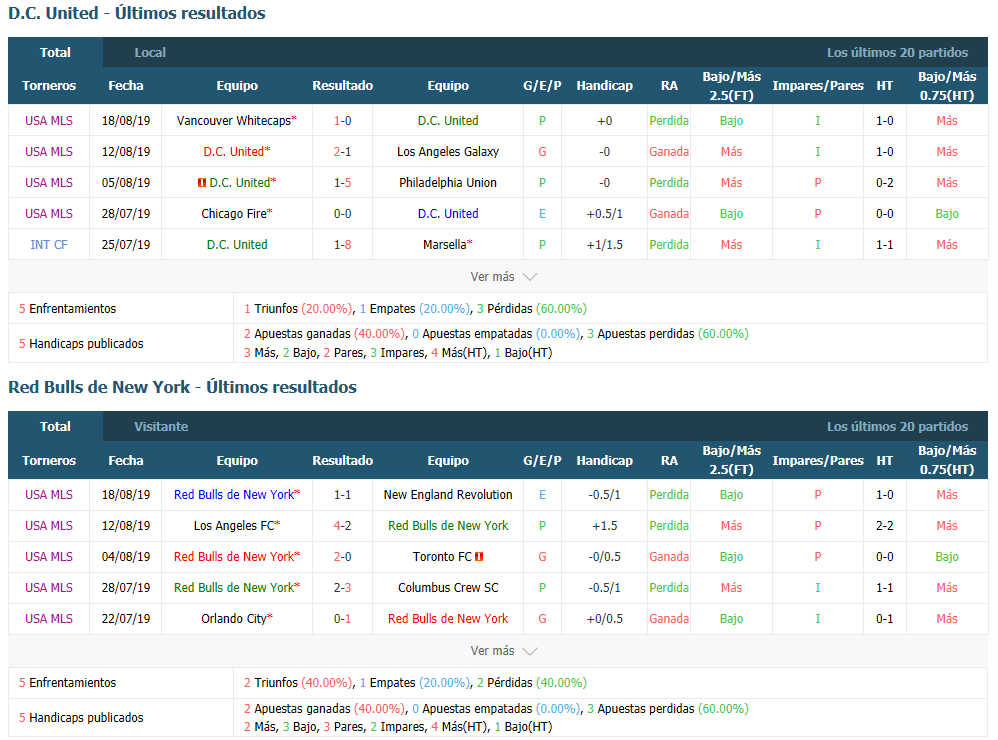Click date 04/08/19 in Toronto FC row
Image resolution: width=998 pixels, height=740 pixels.
[126, 557]
